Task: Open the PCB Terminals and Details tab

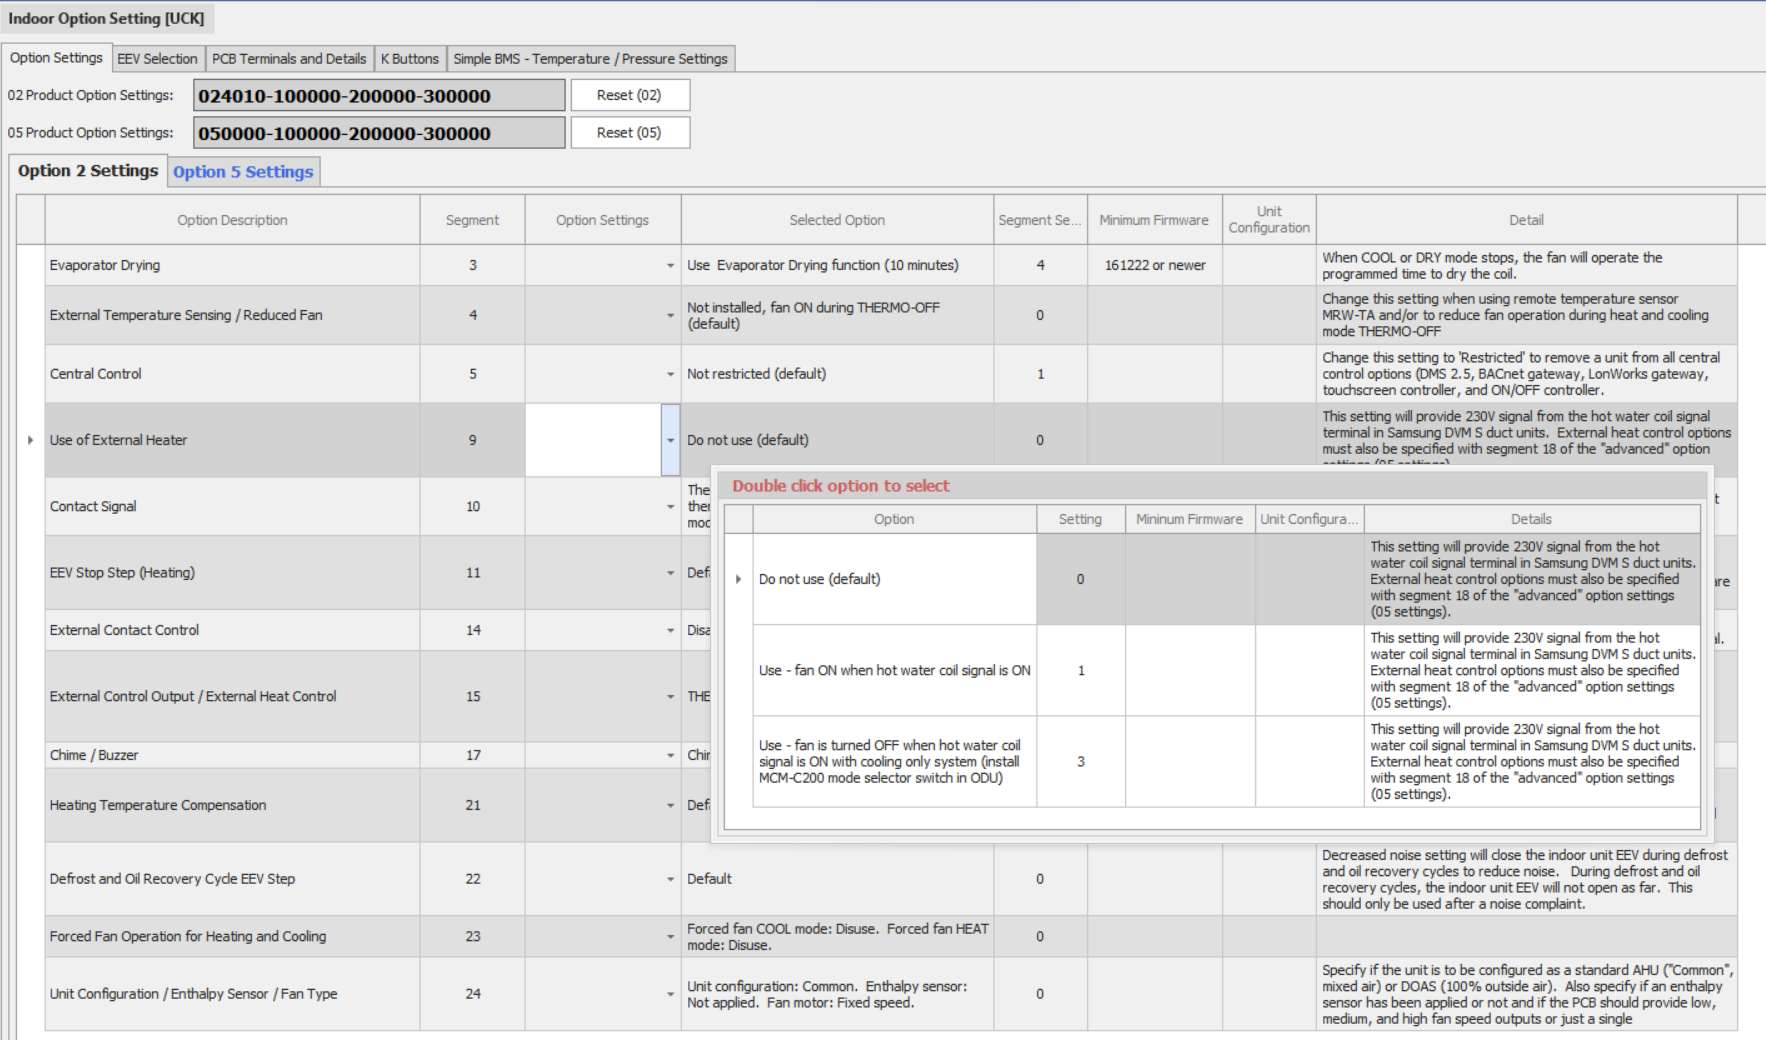Action: [x=289, y=59]
